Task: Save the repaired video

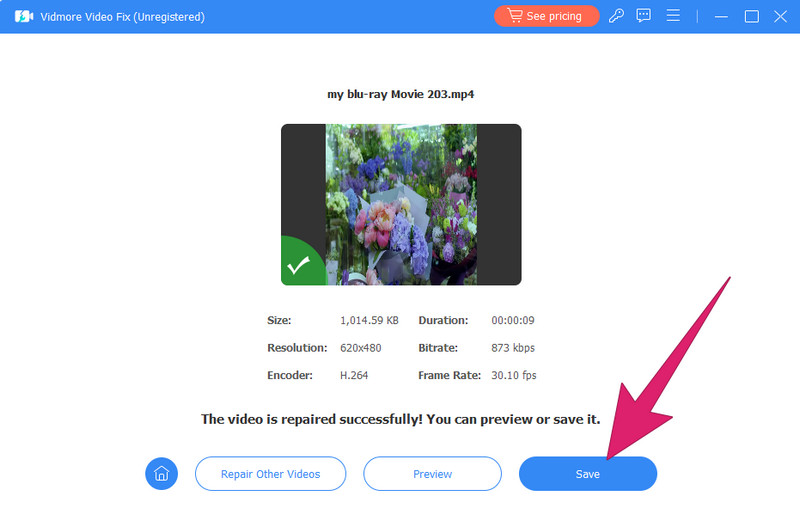Action: click(x=587, y=474)
